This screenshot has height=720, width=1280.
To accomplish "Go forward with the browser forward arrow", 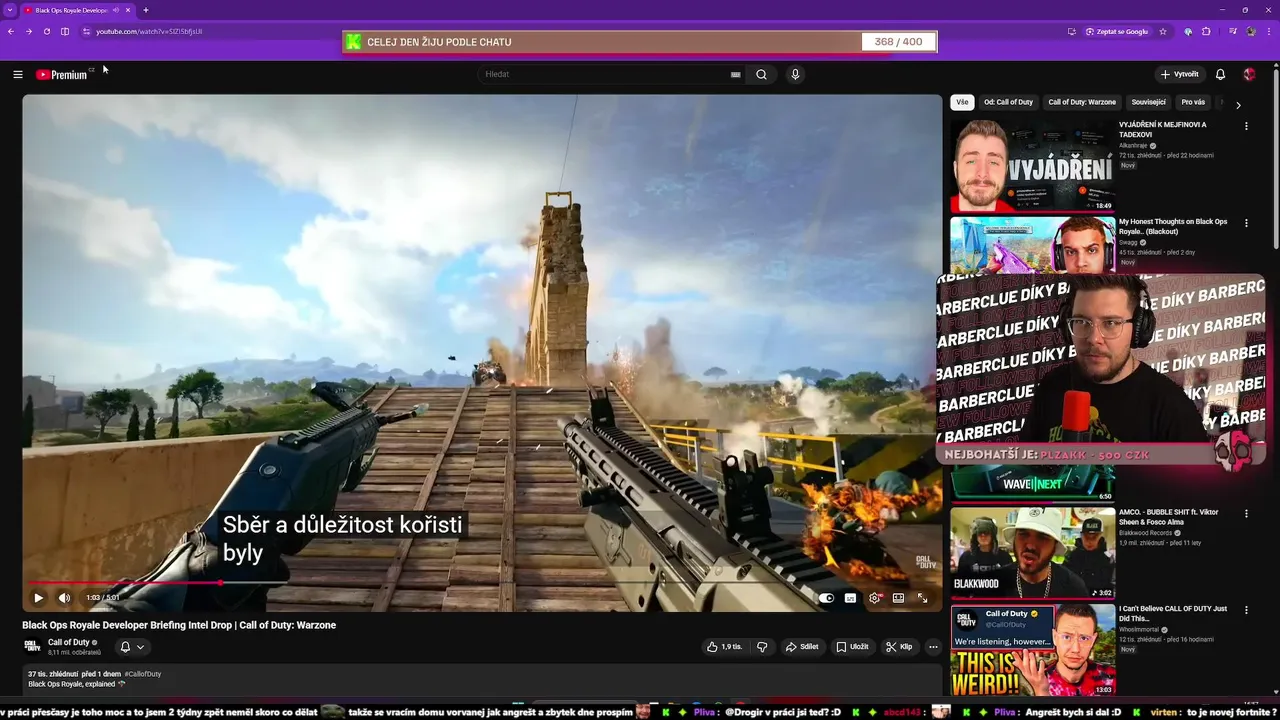I will pos(28,31).
